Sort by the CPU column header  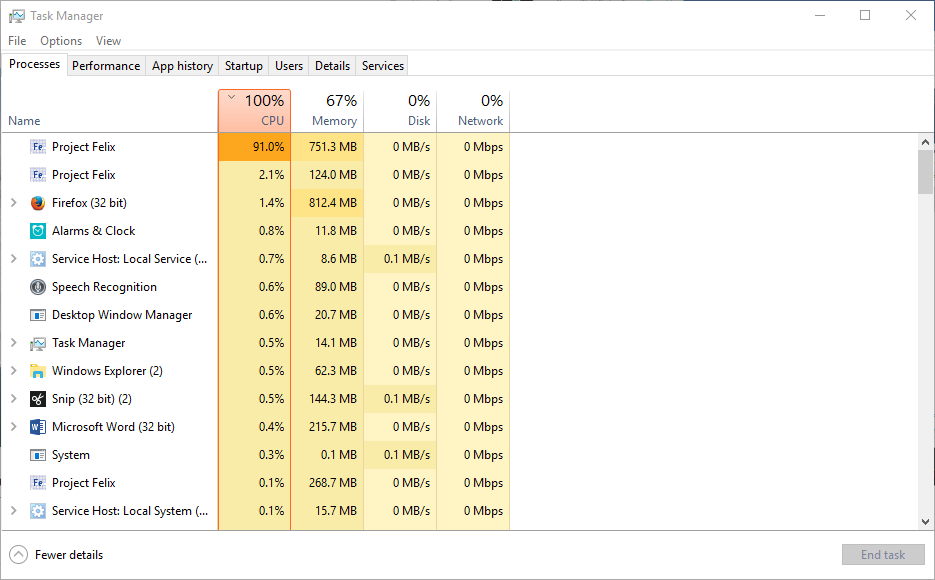pyautogui.click(x=255, y=111)
